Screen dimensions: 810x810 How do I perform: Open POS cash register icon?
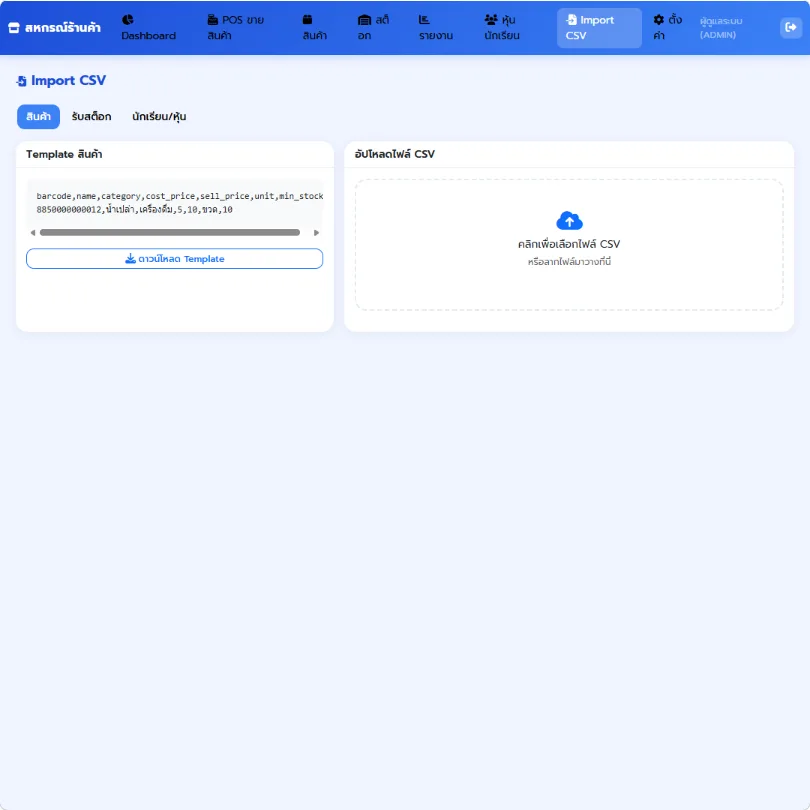(212, 20)
